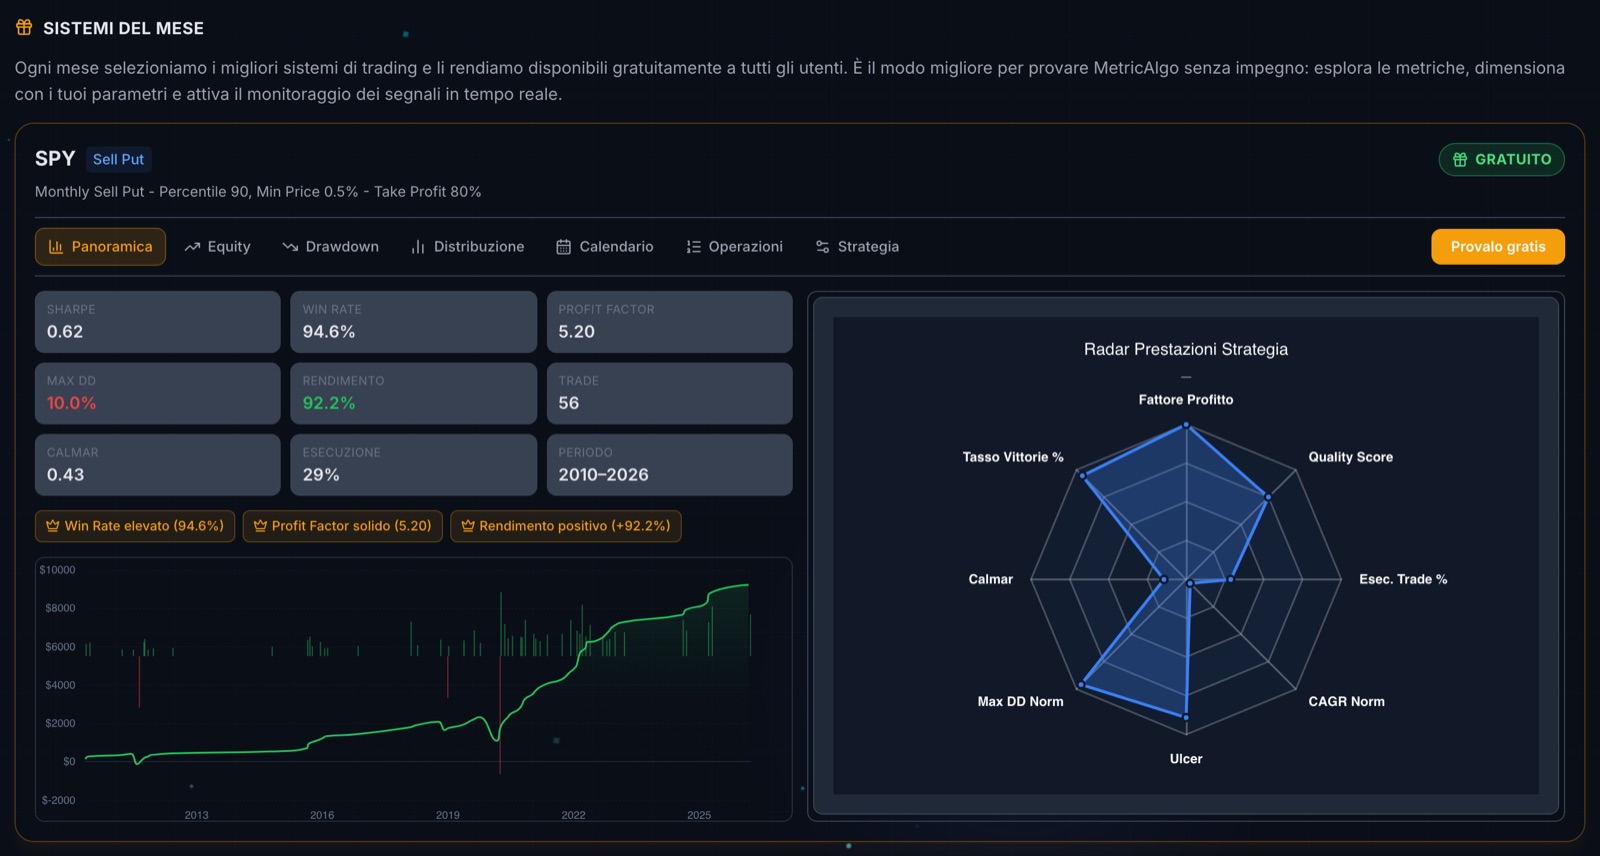
Task: Click the gift icon beside Sistemi del Mese
Action: (x=24, y=28)
